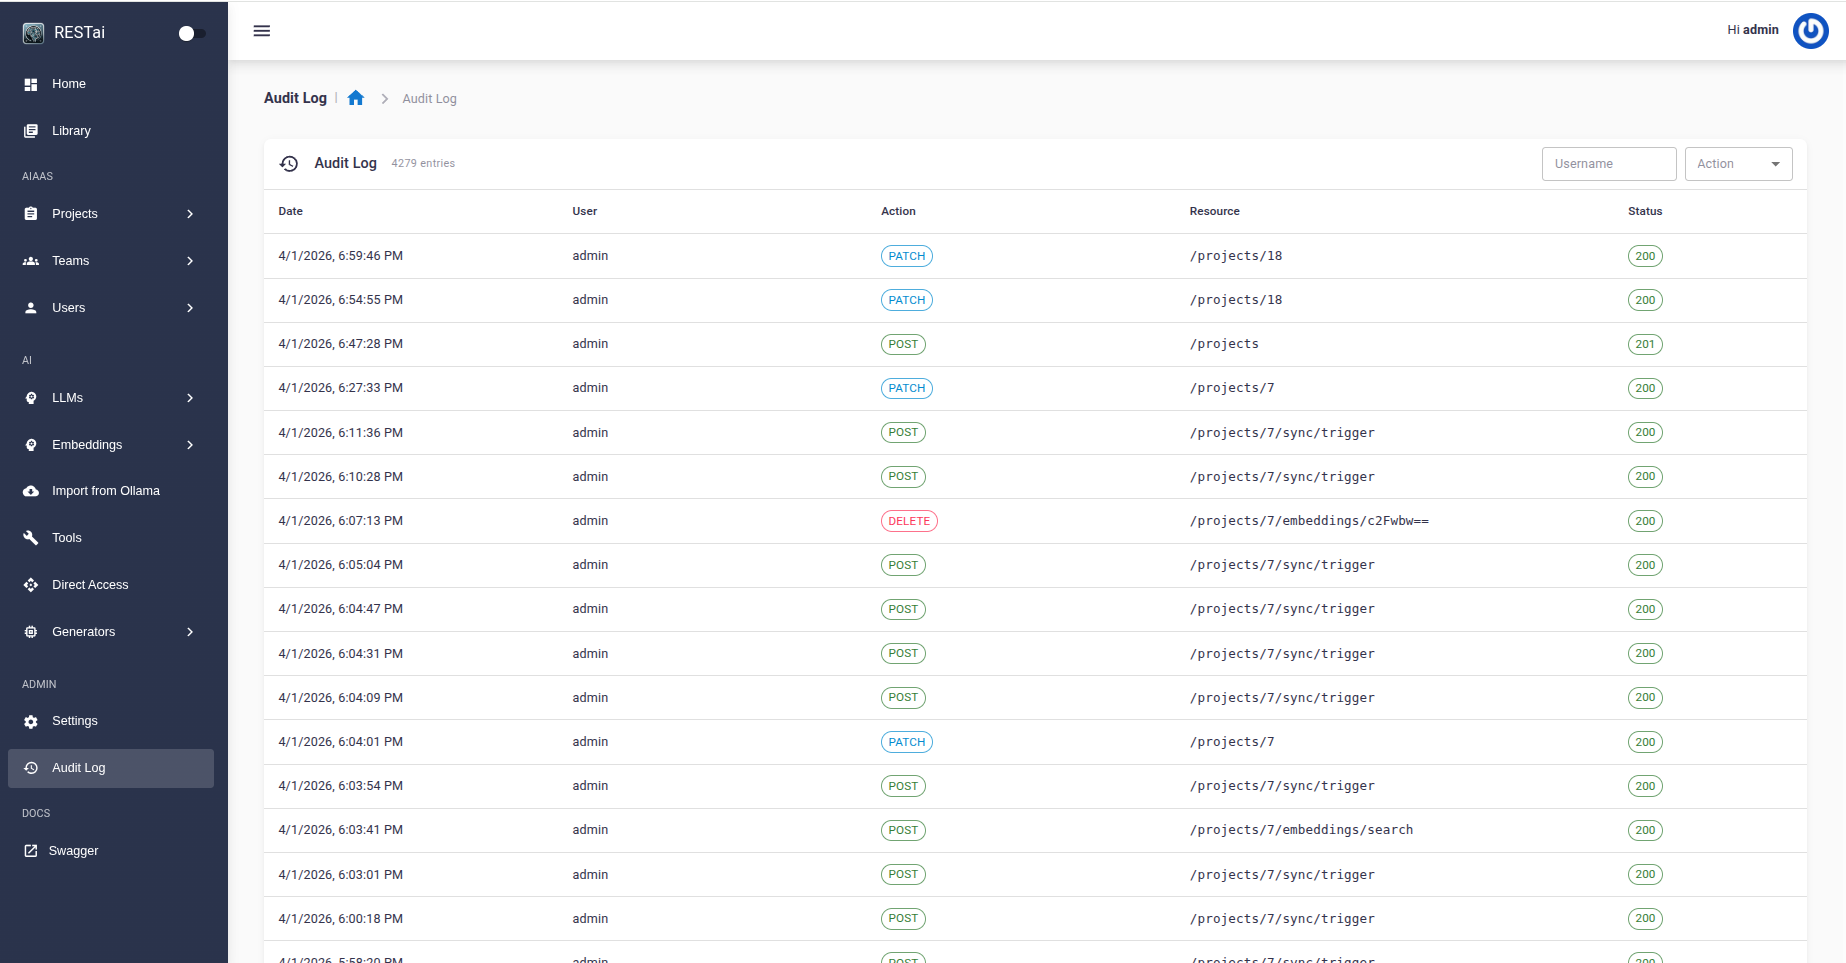1846x963 pixels.
Task: Toggle the dark mode switch
Action: pyautogui.click(x=192, y=33)
